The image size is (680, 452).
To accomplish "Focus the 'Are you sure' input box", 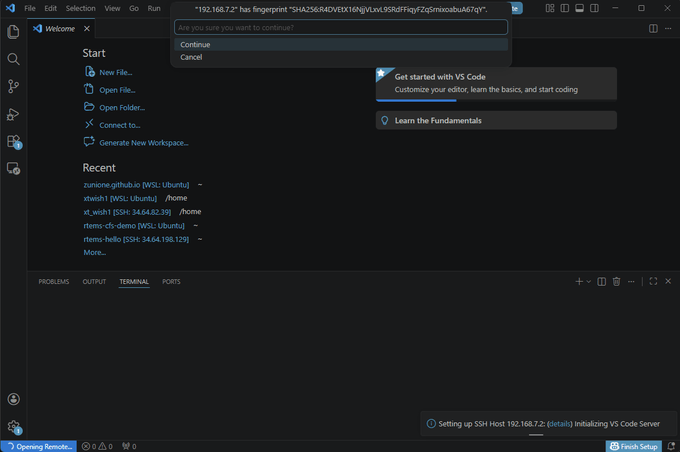I will 341,27.
